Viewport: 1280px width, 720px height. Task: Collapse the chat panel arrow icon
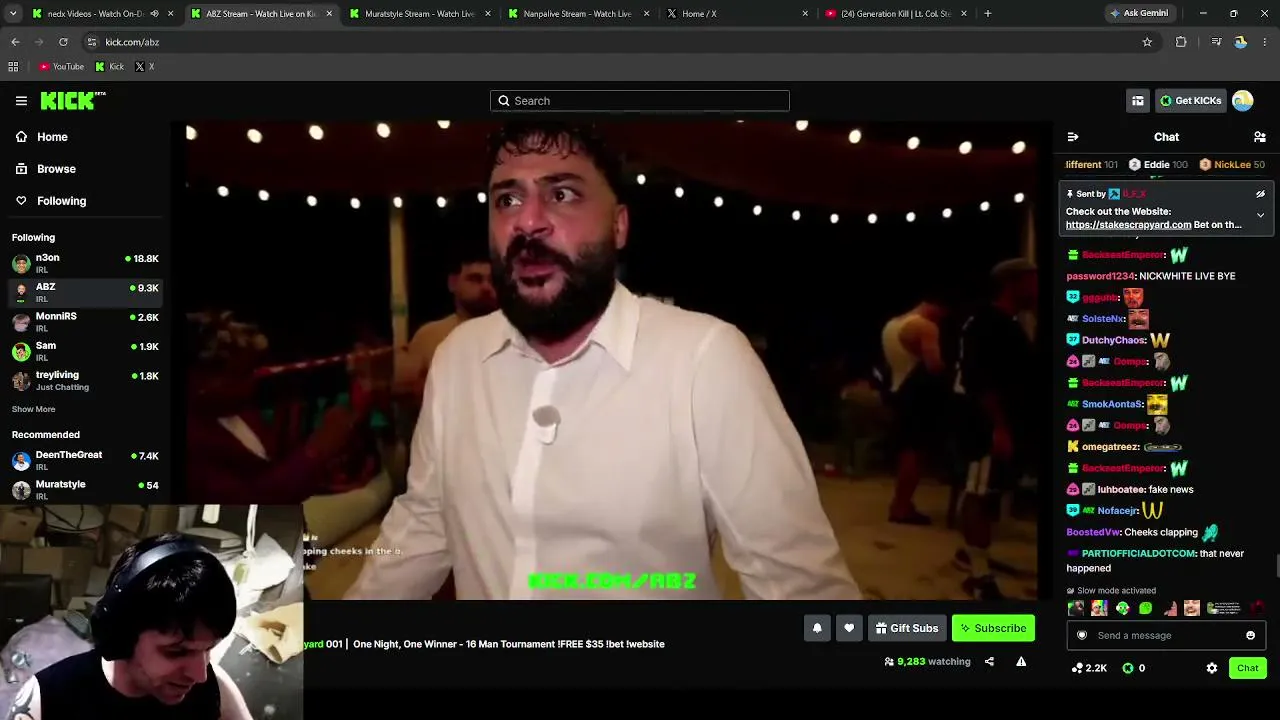tap(1073, 137)
